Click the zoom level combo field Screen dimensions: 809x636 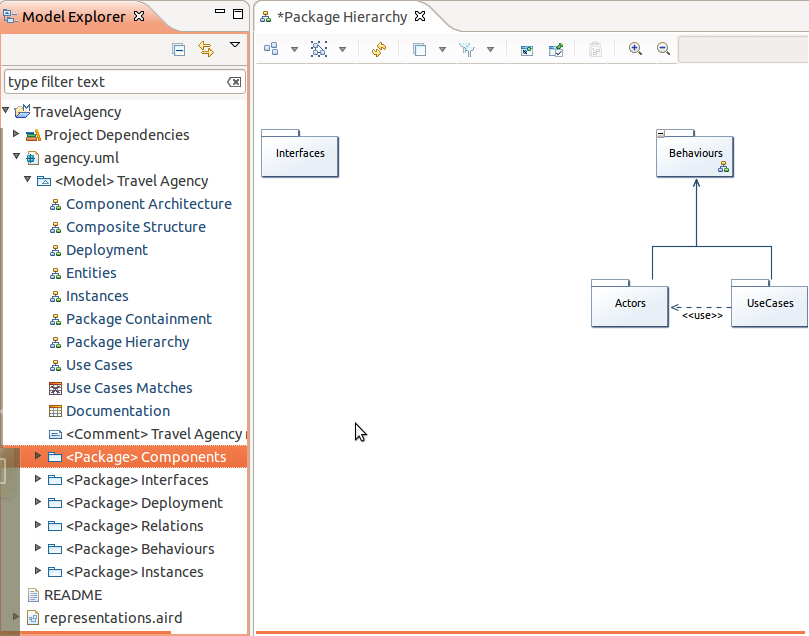[743, 50]
